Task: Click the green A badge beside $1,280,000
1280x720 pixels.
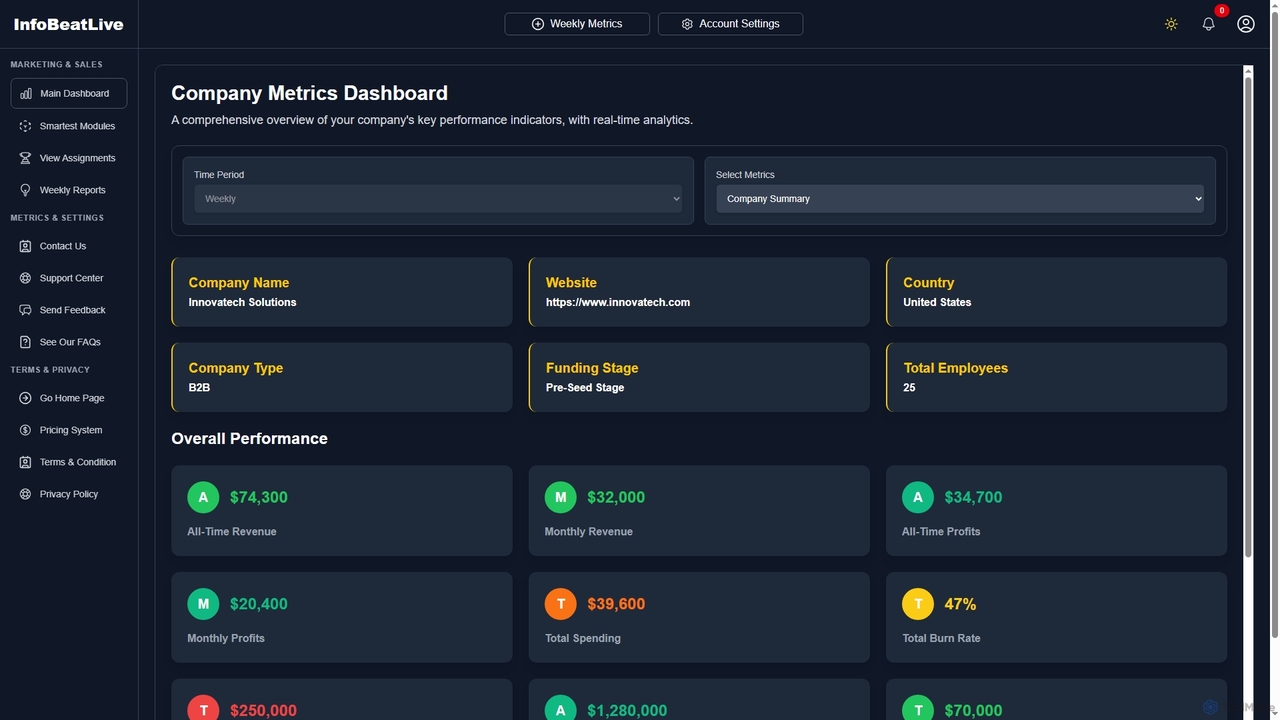Action: pos(560,708)
